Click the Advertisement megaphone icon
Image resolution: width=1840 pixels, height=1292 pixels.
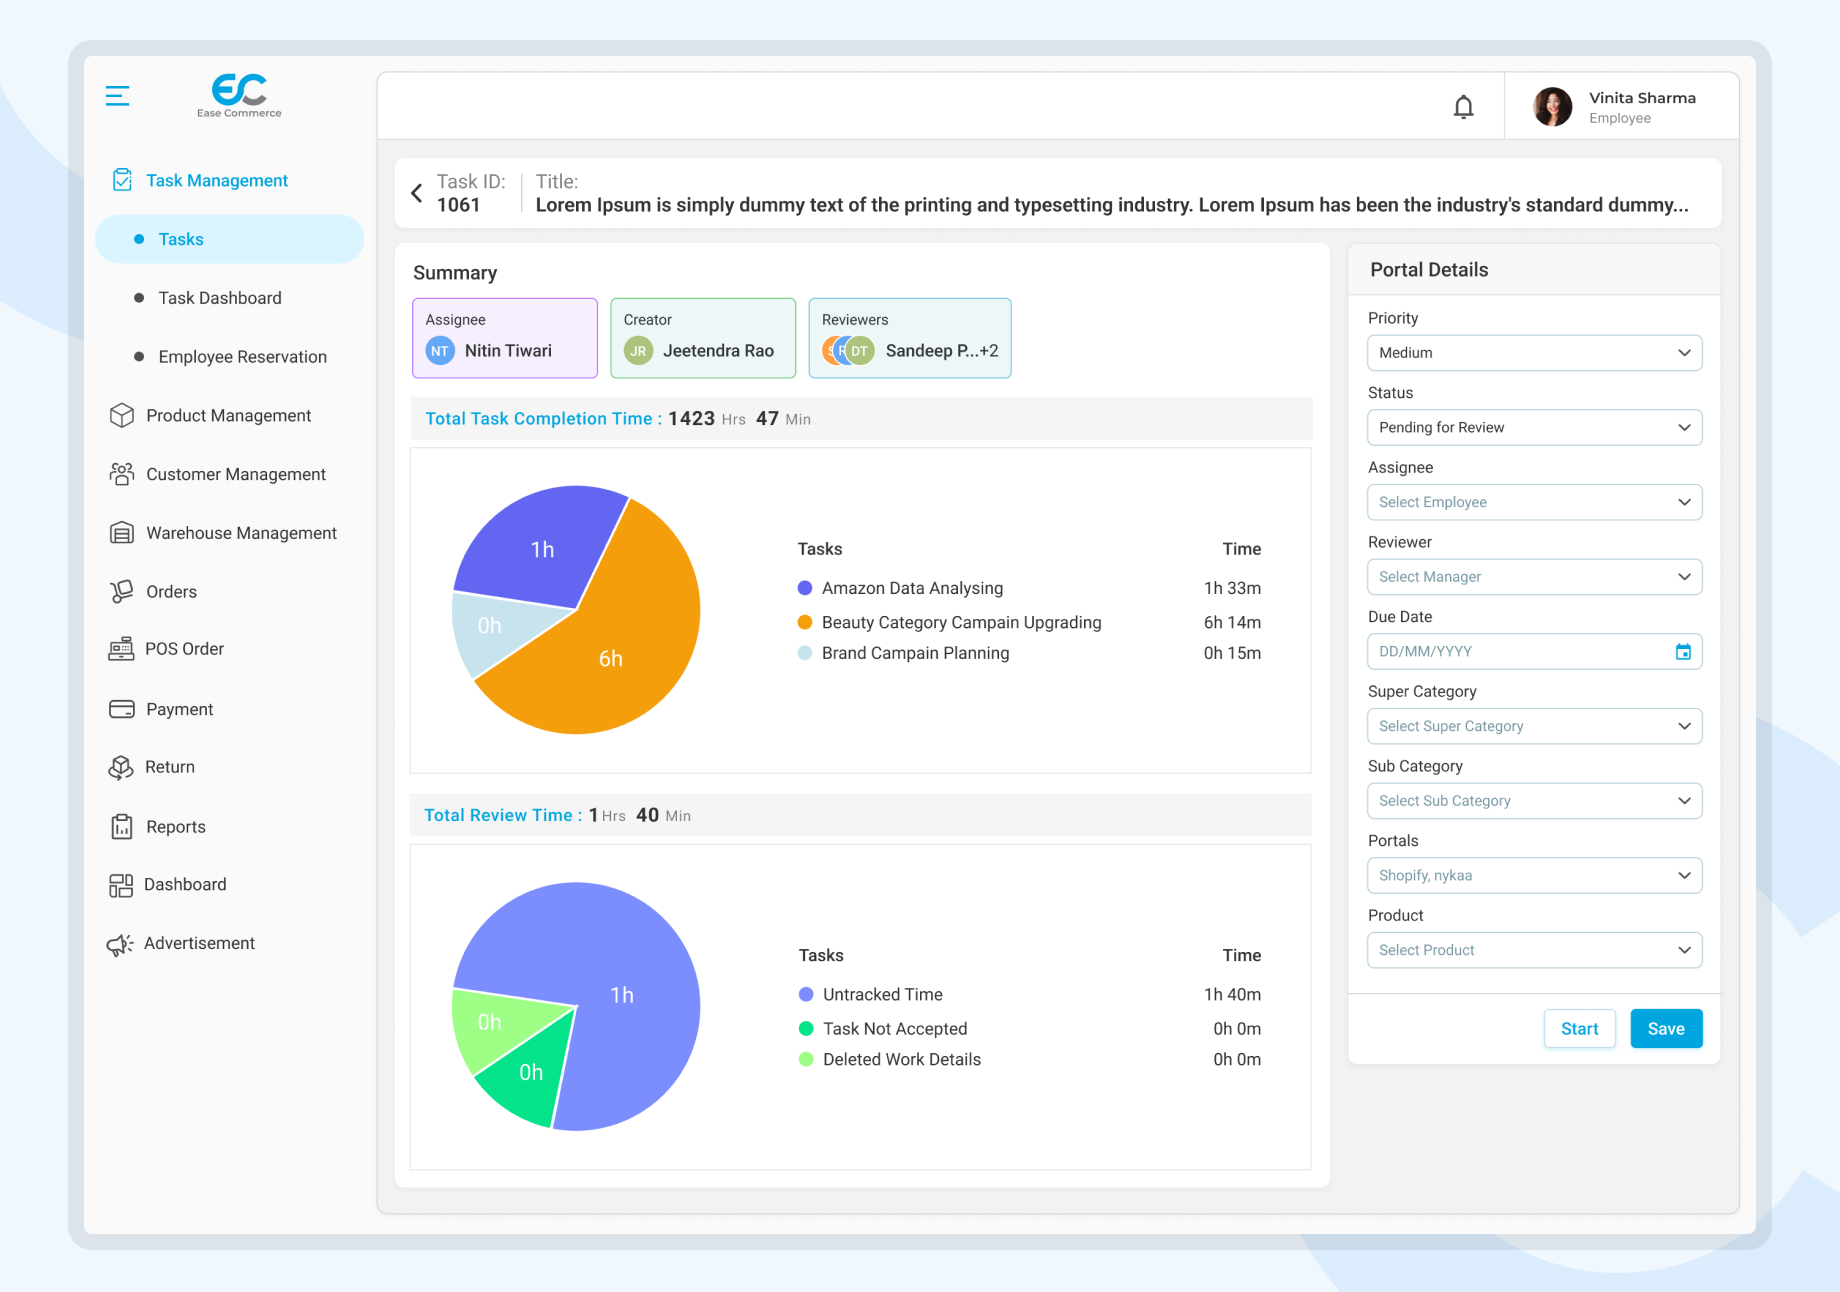tap(120, 944)
